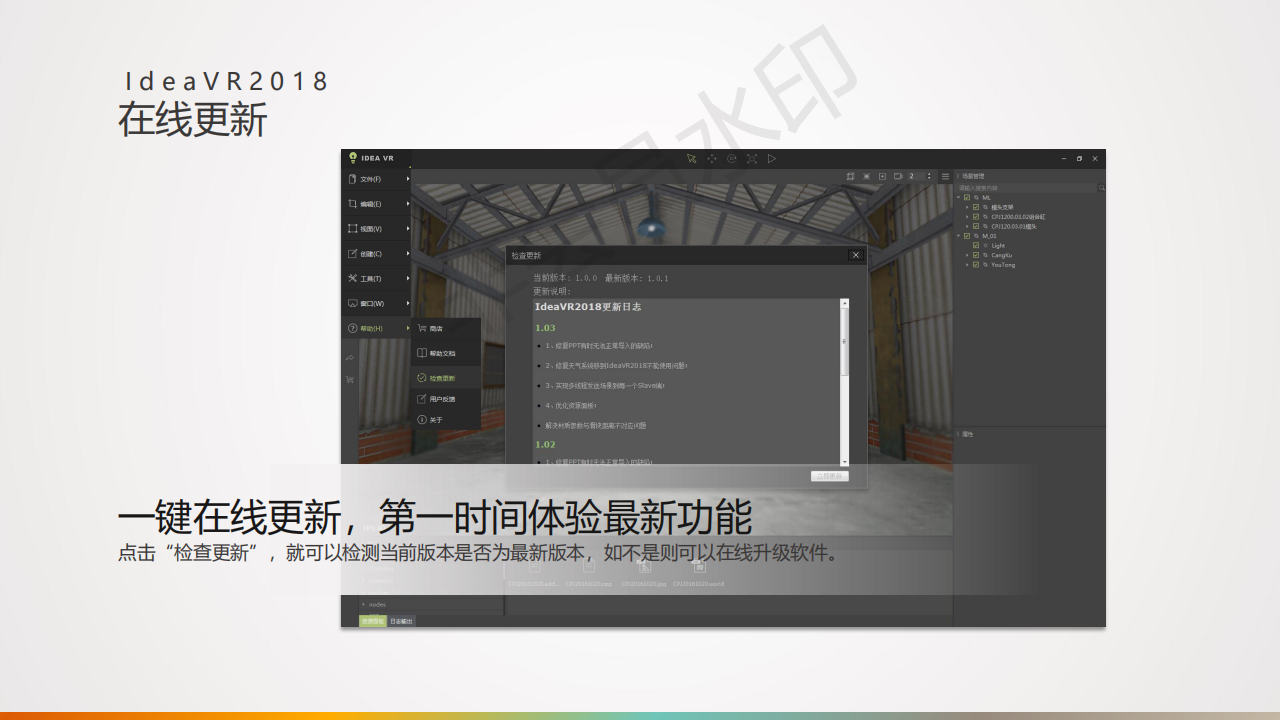
Task: Select the Light item in scene tree
Action: tap(998, 246)
